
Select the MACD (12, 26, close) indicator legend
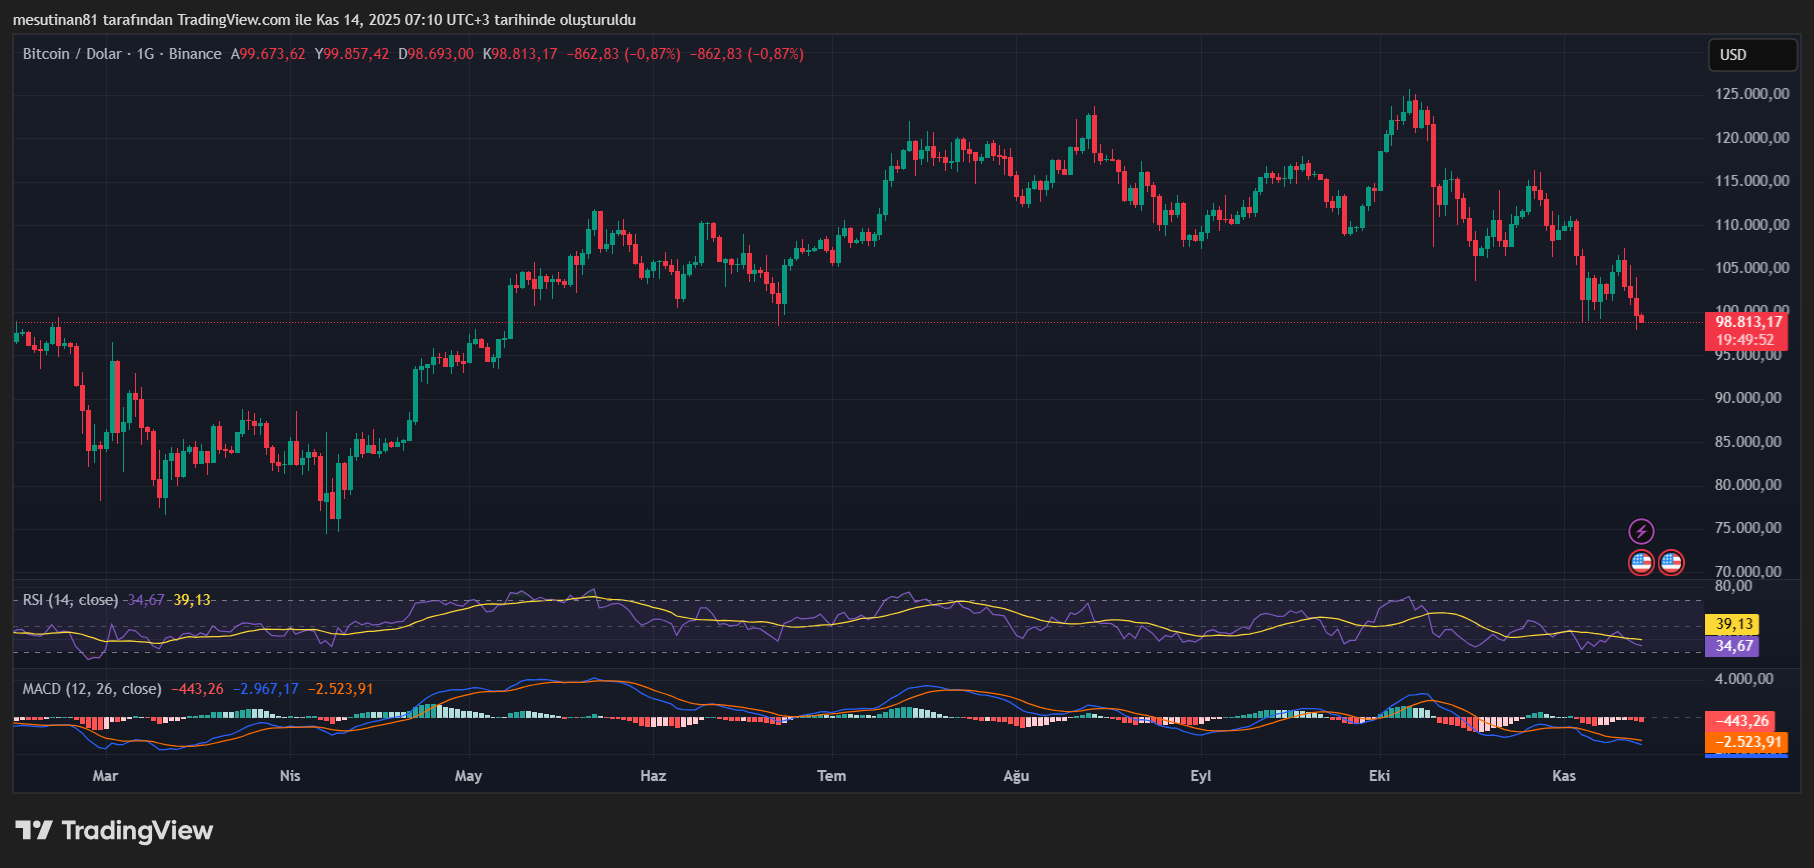pyautogui.click(x=92, y=689)
